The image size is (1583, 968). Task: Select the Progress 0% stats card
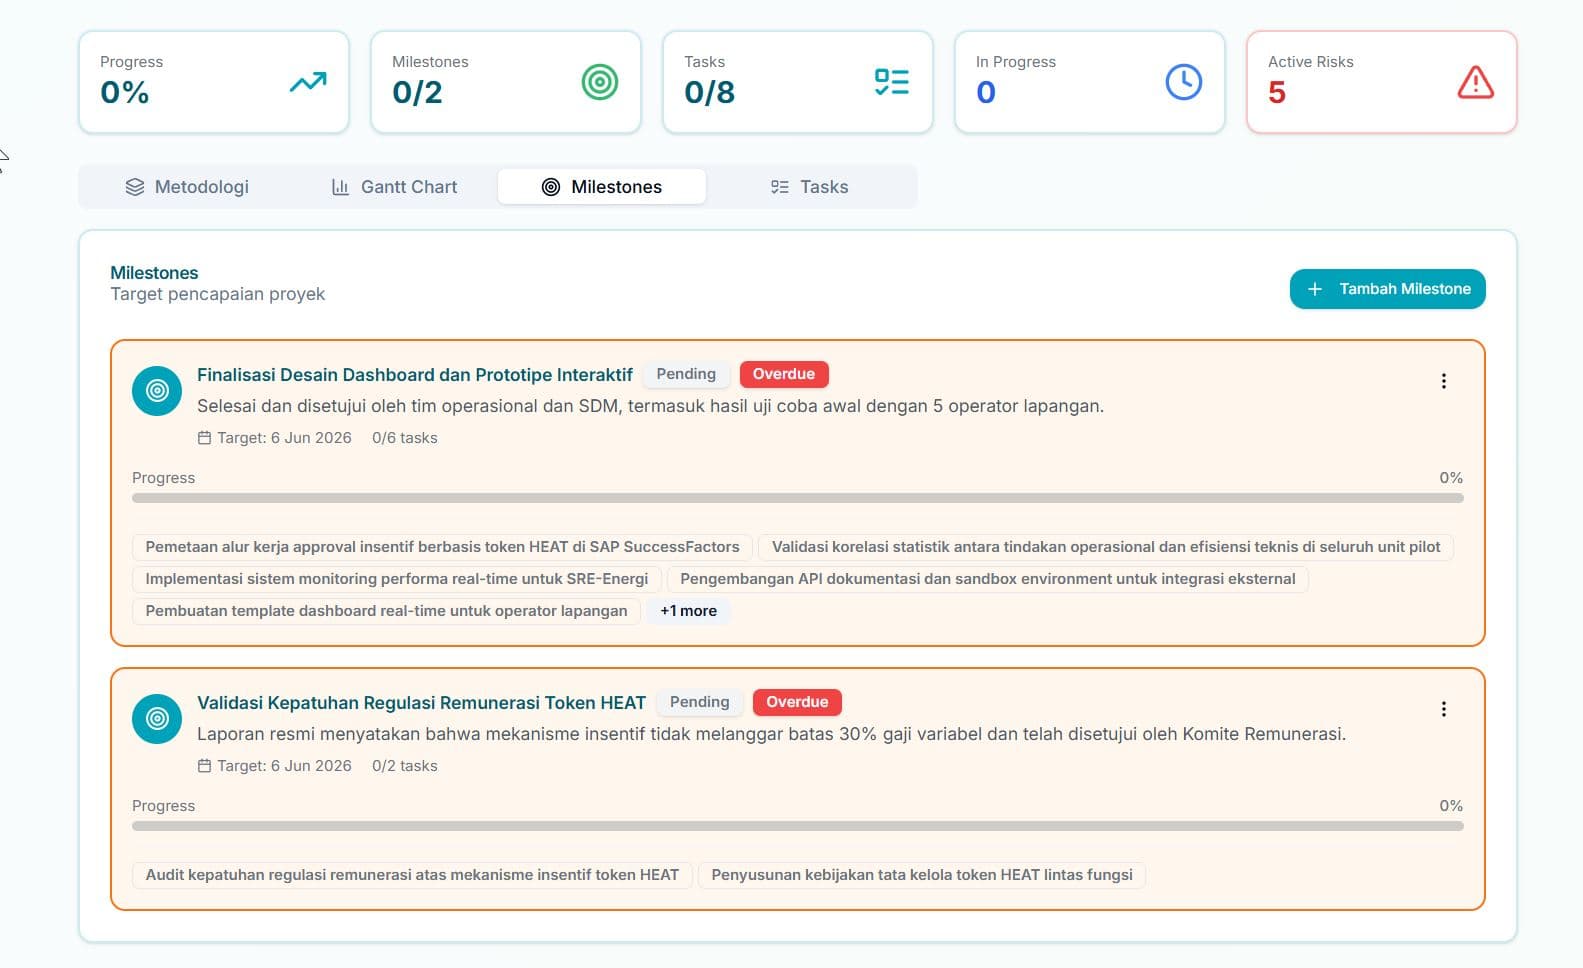214,82
